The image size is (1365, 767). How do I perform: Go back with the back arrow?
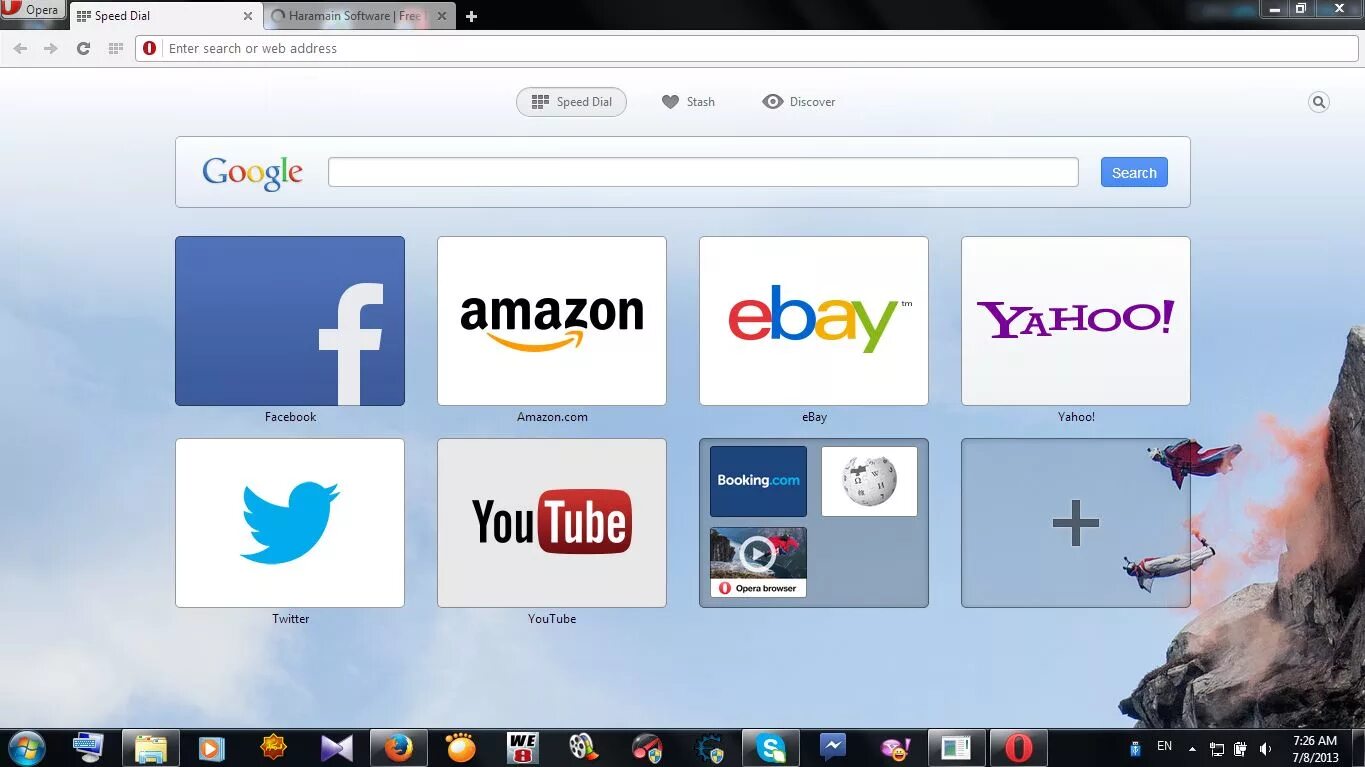click(20, 48)
